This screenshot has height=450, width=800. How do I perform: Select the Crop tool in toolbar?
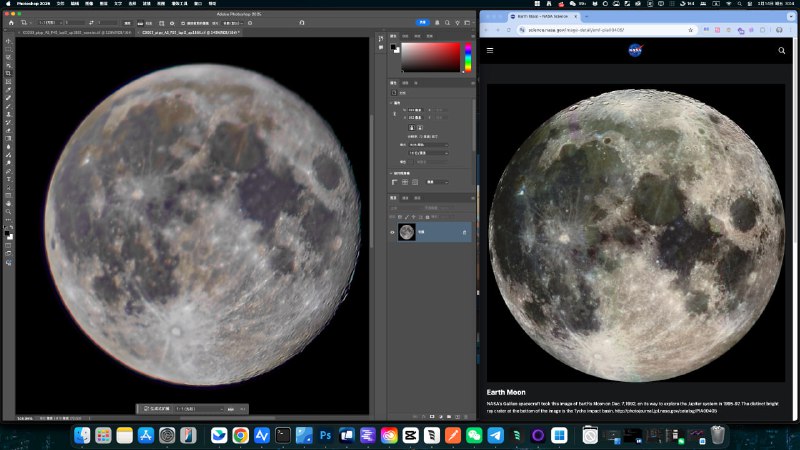click(x=8, y=74)
